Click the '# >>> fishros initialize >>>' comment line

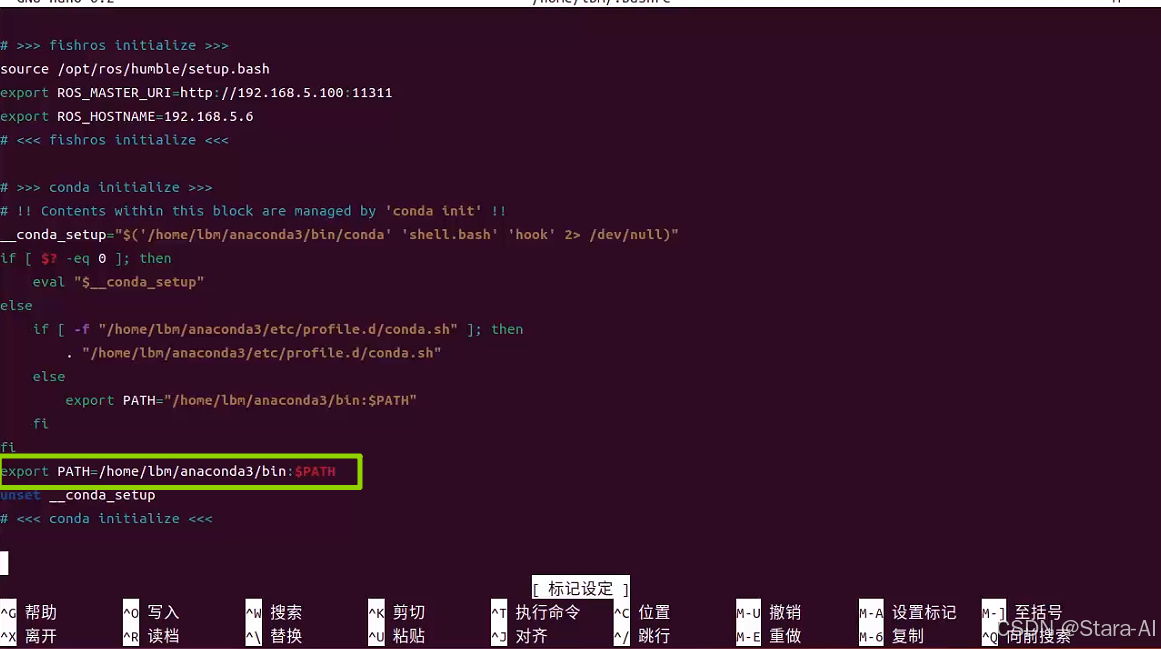point(115,46)
